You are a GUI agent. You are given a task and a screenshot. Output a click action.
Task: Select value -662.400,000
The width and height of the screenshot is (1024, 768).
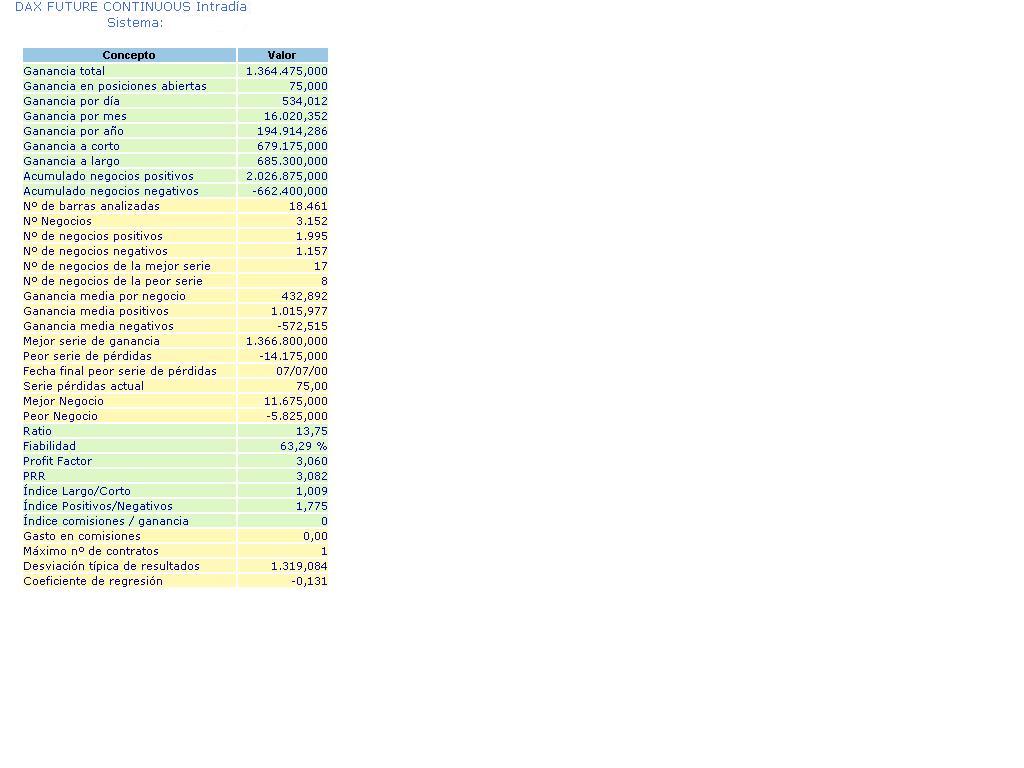coord(290,191)
